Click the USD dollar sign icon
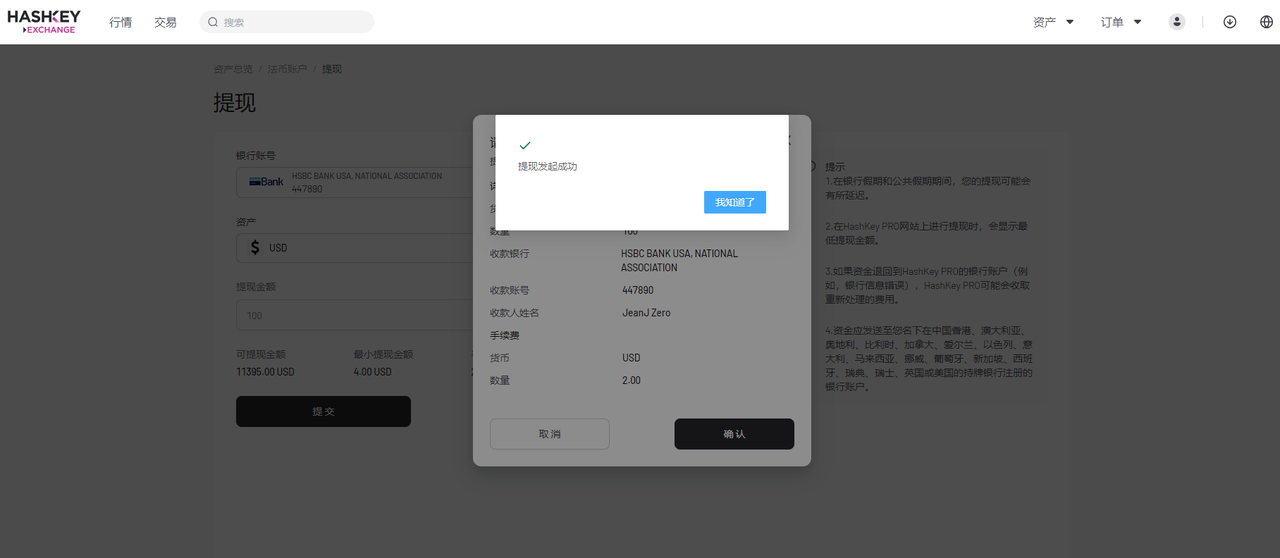The width and height of the screenshot is (1280, 558). (255, 247)
